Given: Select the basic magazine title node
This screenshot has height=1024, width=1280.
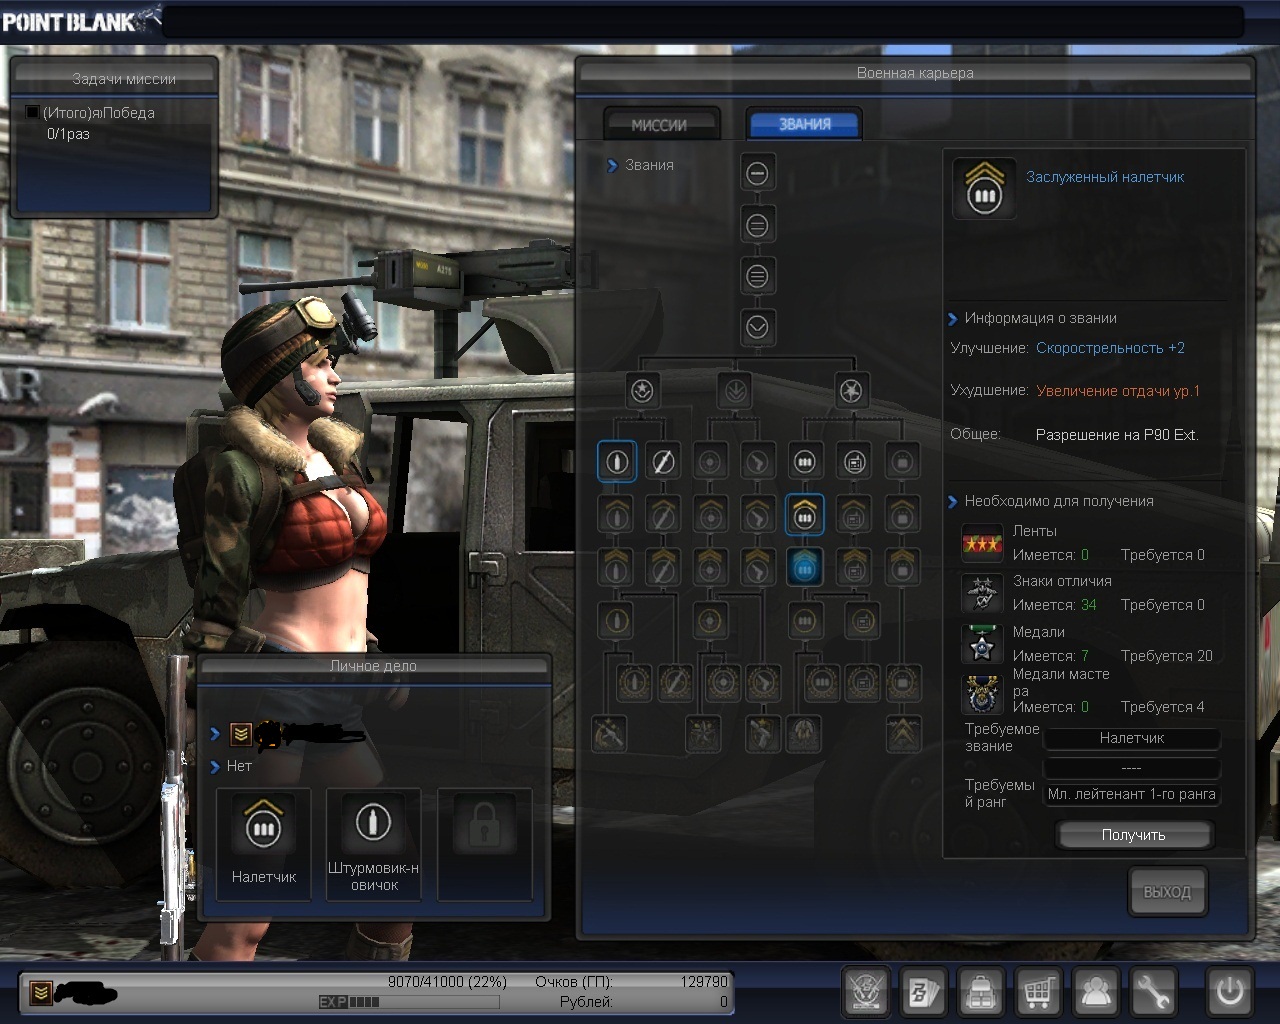Looking at the screenshot, I should coord(804,462).
